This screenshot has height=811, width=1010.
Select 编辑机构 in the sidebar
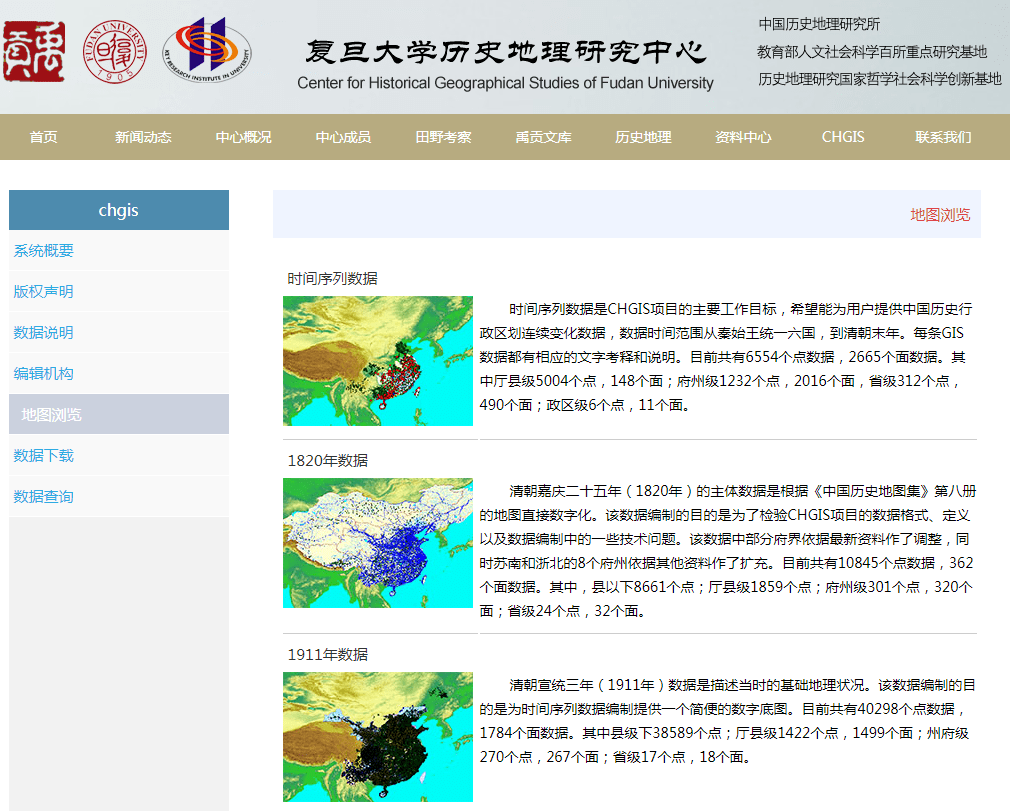click(x=119, y=374)
